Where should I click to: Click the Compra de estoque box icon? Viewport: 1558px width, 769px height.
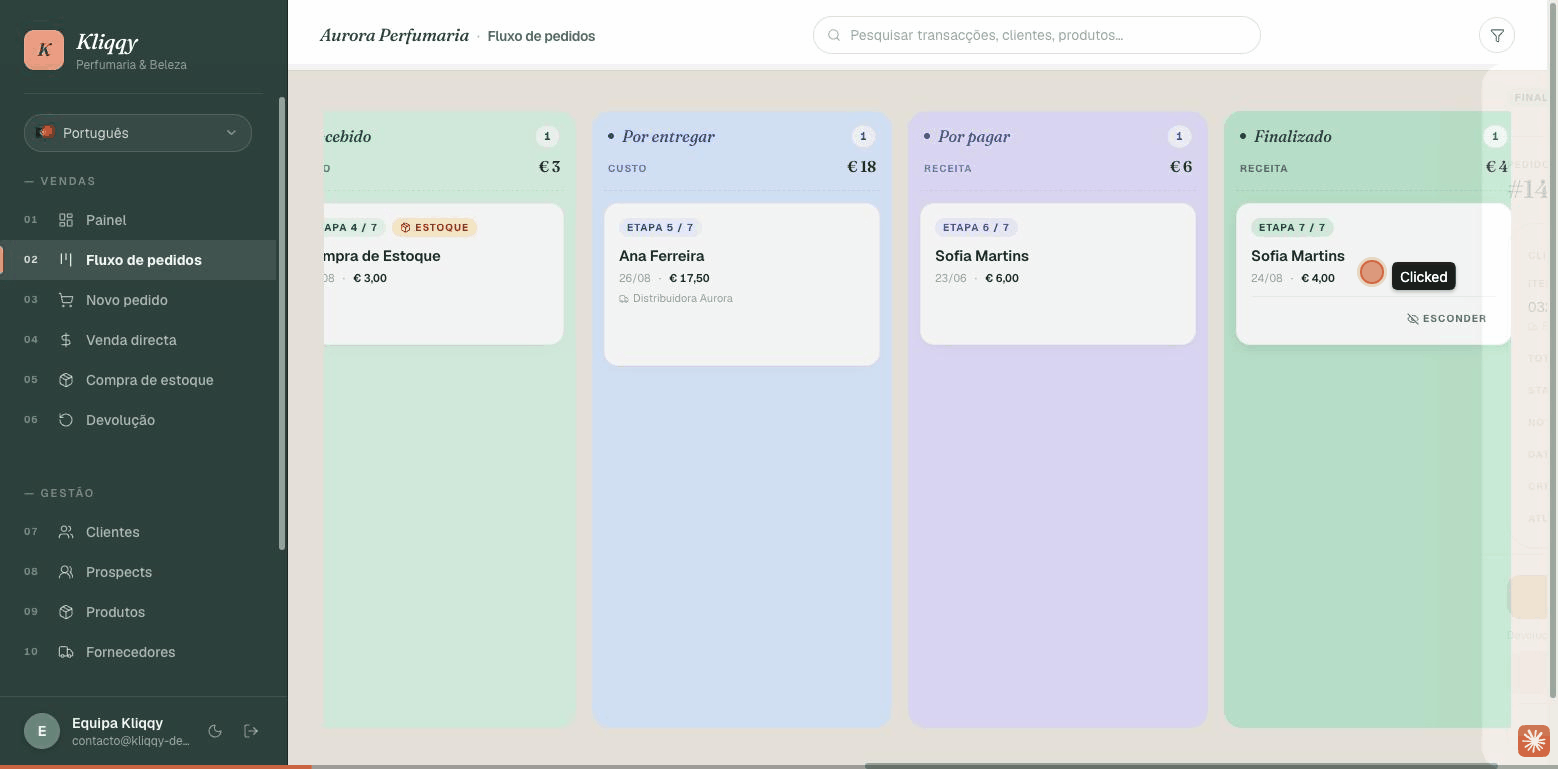66,380
